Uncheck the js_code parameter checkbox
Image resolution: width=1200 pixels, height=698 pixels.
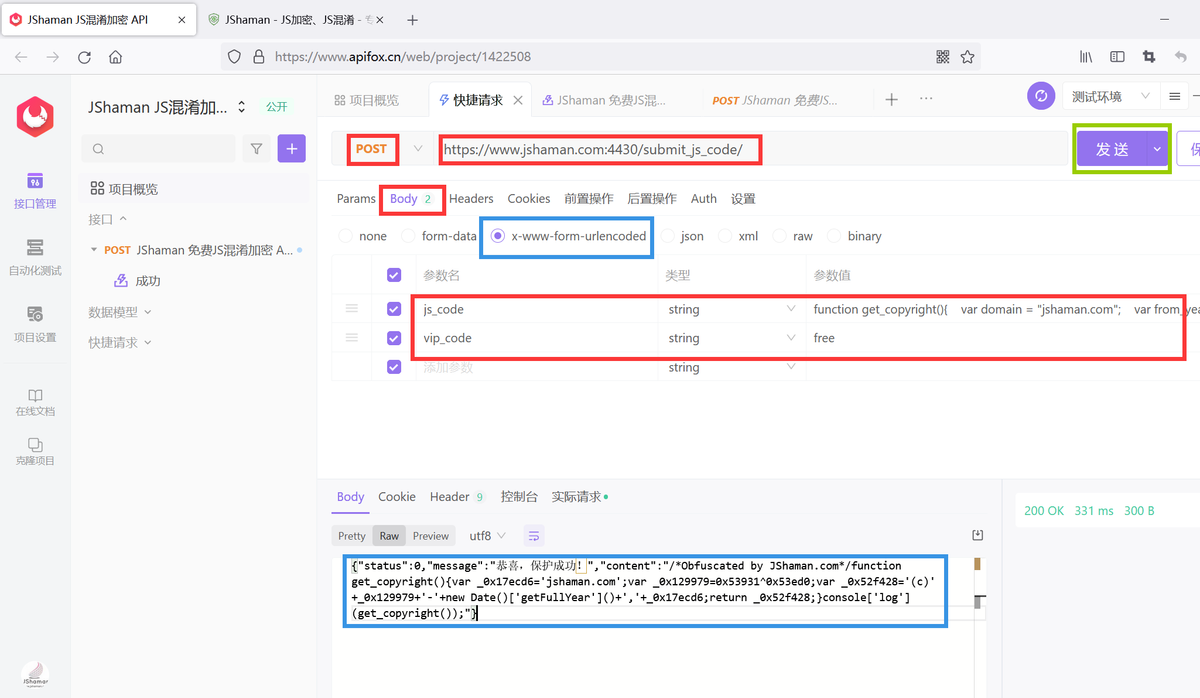(393, 309)
